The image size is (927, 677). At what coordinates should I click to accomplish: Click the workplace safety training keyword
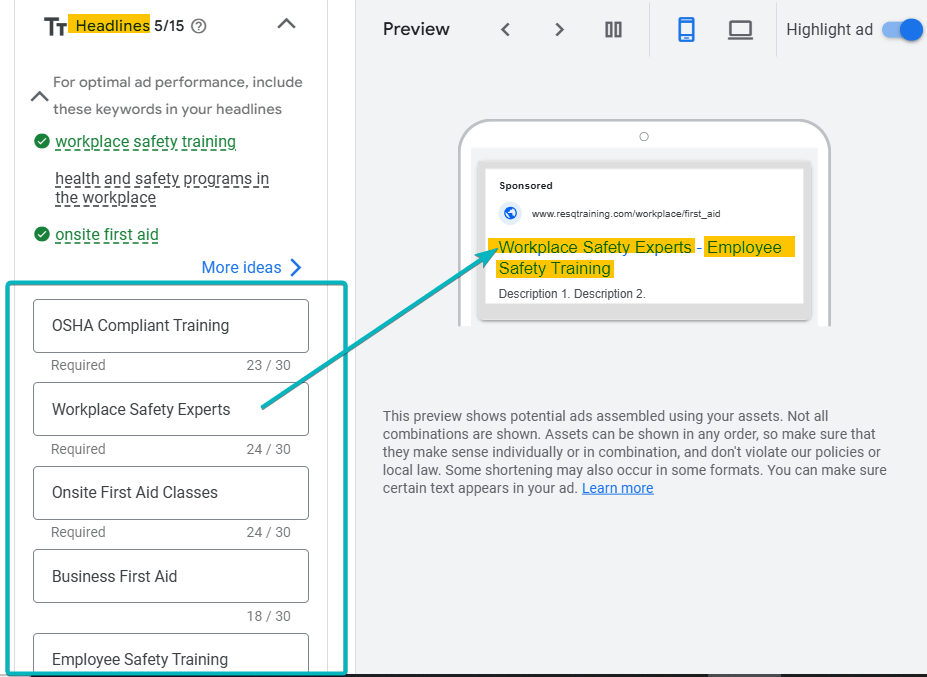(x=145, y=142)
